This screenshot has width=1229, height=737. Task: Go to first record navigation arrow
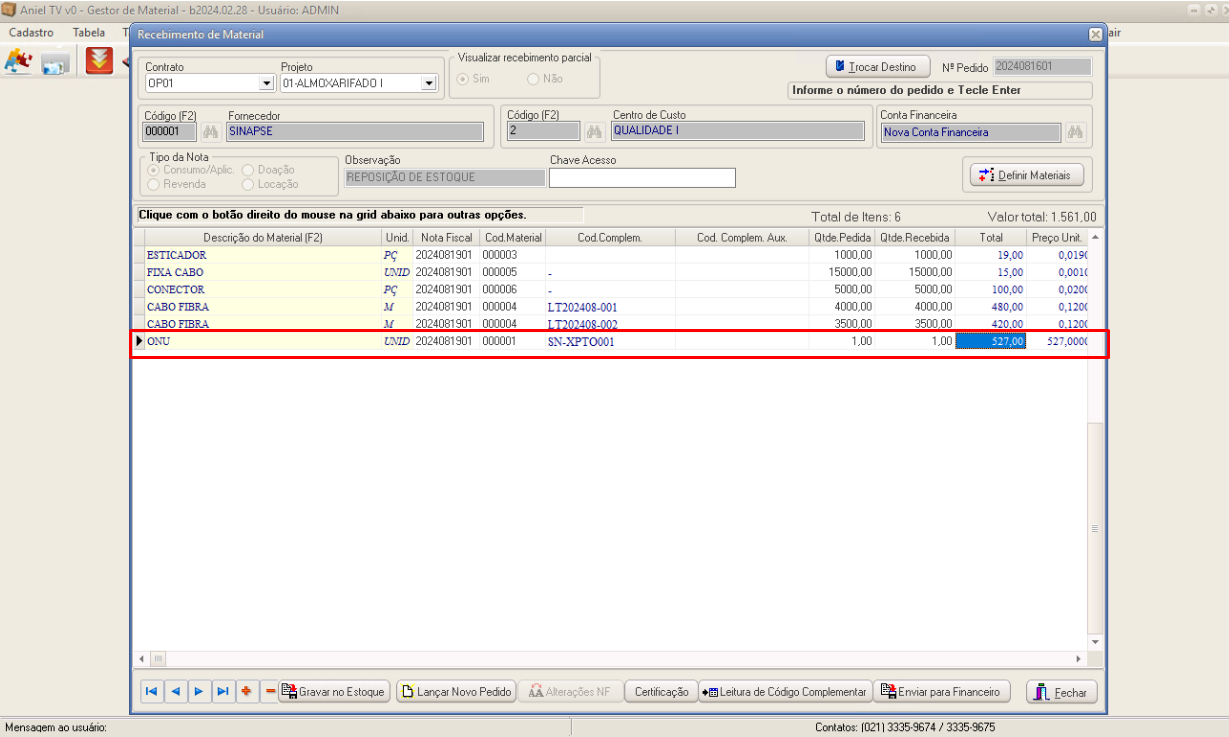(x=151, y=691)
